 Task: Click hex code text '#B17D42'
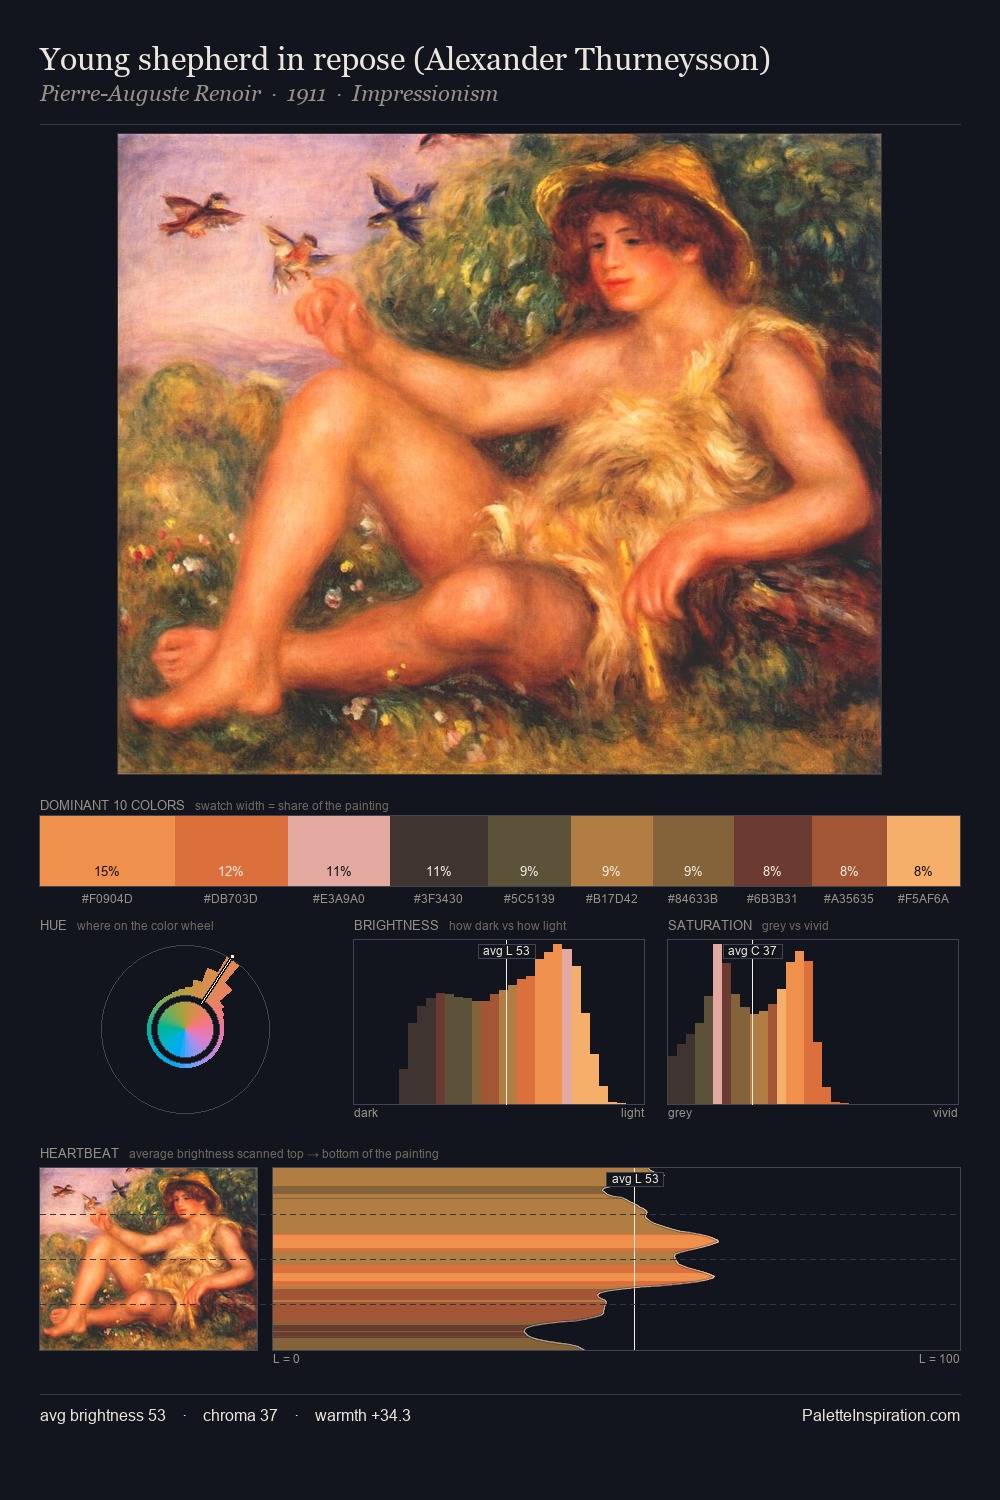pos(612,899)
